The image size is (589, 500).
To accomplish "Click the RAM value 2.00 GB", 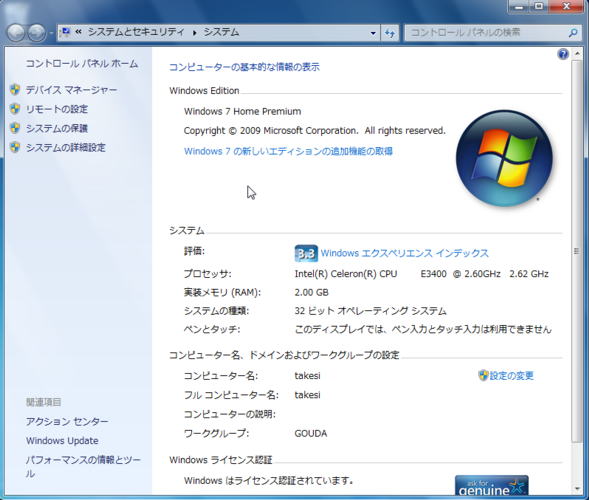I will [x=311, y=292].
